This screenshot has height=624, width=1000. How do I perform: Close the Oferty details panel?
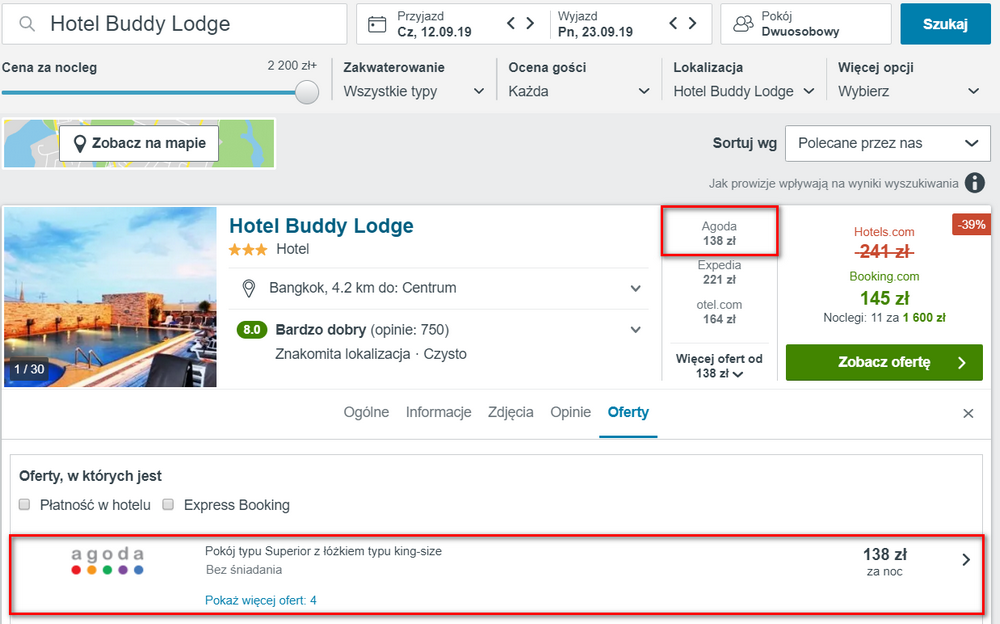pos(968,413)
